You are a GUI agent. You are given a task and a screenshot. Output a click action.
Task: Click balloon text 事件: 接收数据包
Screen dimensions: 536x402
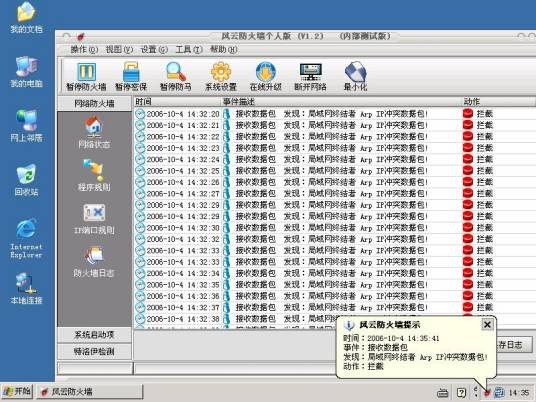coord(375,348)
